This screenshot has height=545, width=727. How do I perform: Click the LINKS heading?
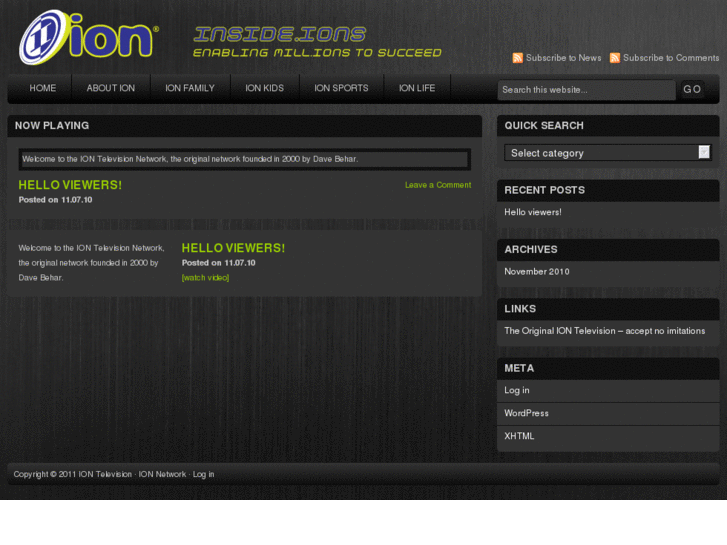coord(520,309)
